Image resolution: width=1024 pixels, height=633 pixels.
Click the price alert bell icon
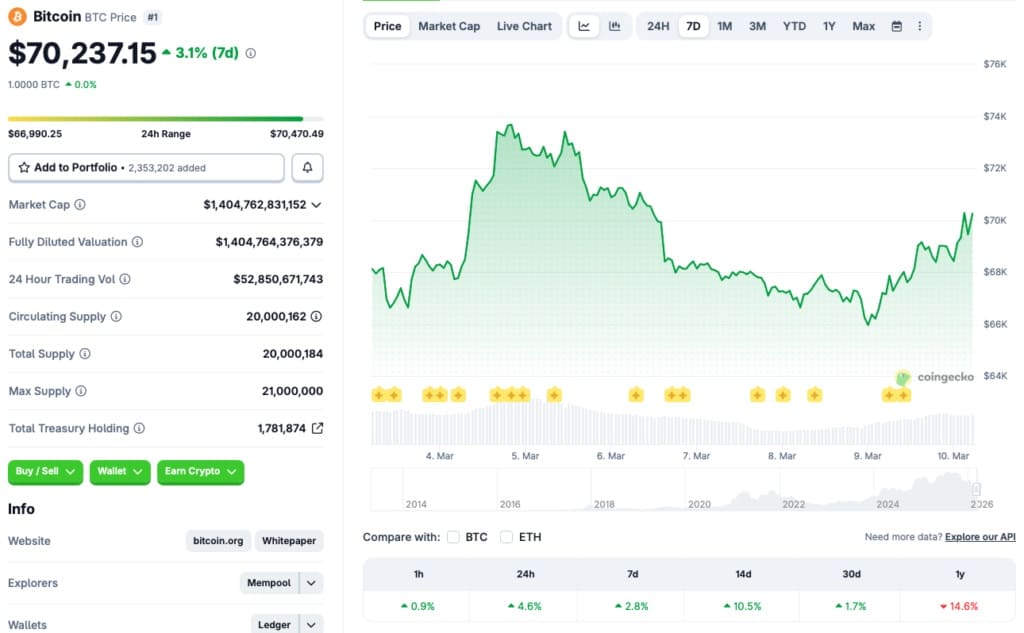coord(307,167)
